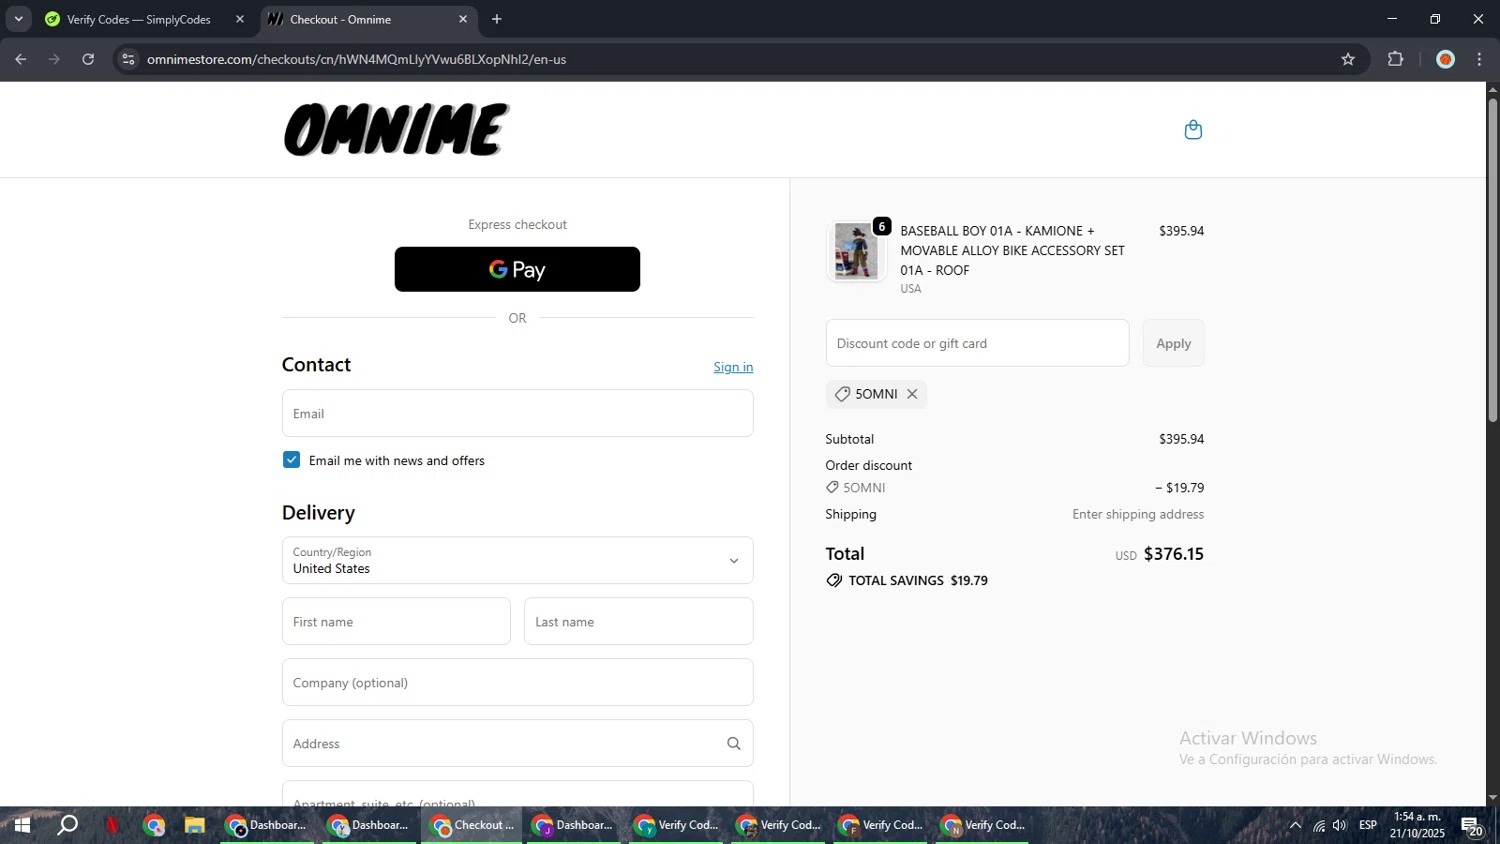This screenshot has height=844, width=1500.
Task: Show hidden system tray icons
Action: 1295,825
